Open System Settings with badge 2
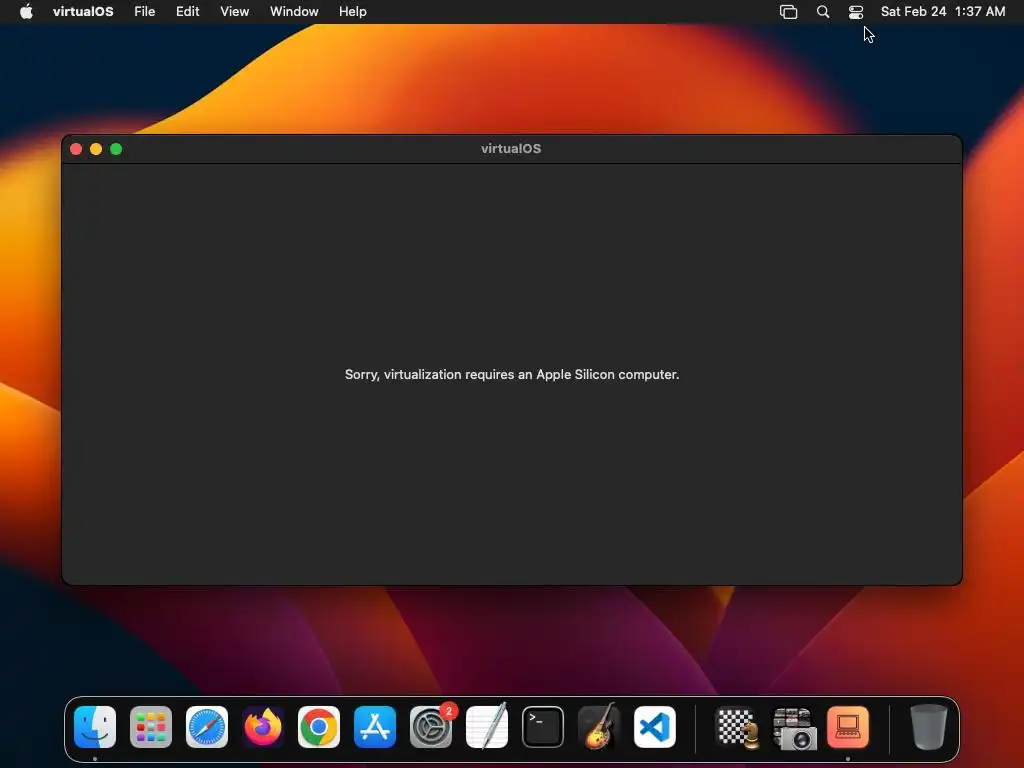1024x768 pixels. pyautogui.click(x=431, y=727)
